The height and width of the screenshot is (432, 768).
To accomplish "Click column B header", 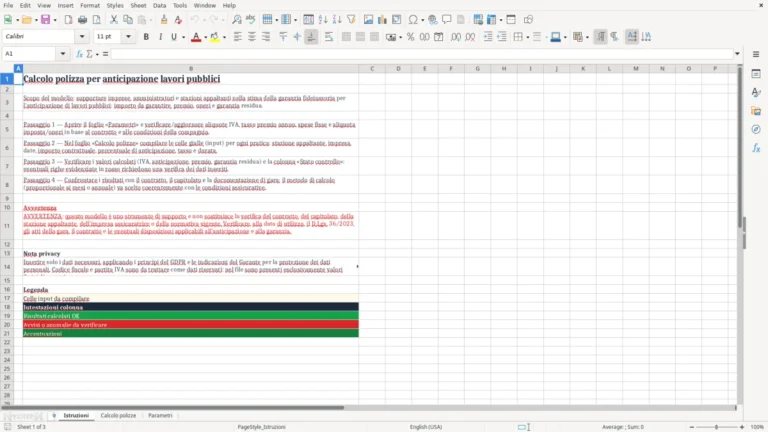I will coord(191,69).
